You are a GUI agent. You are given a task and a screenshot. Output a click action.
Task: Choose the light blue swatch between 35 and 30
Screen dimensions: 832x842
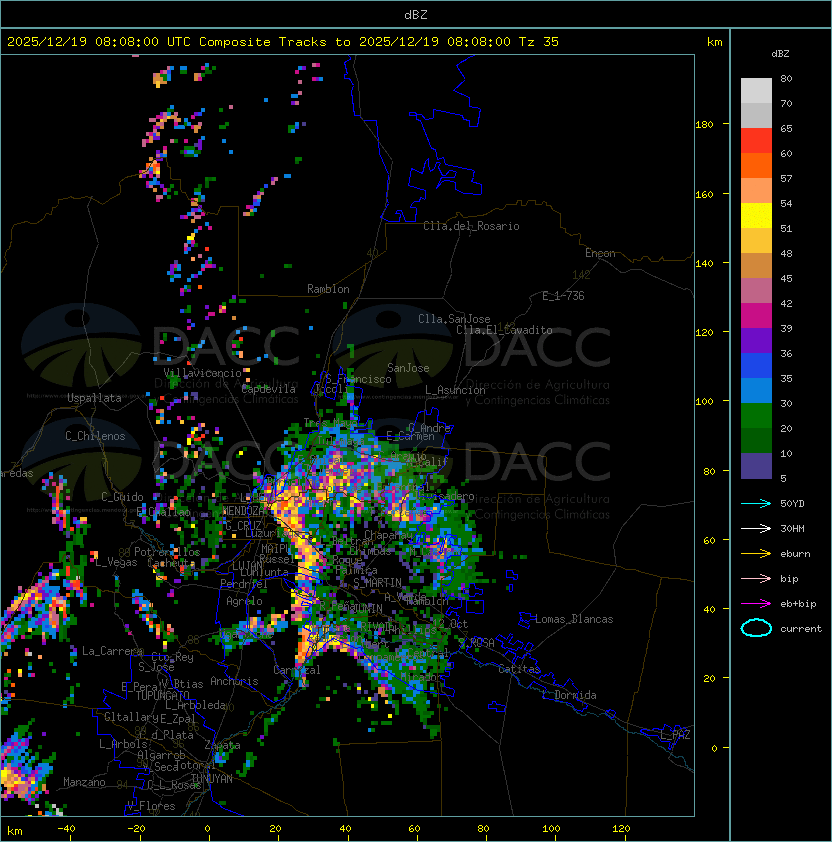(756, 390)
